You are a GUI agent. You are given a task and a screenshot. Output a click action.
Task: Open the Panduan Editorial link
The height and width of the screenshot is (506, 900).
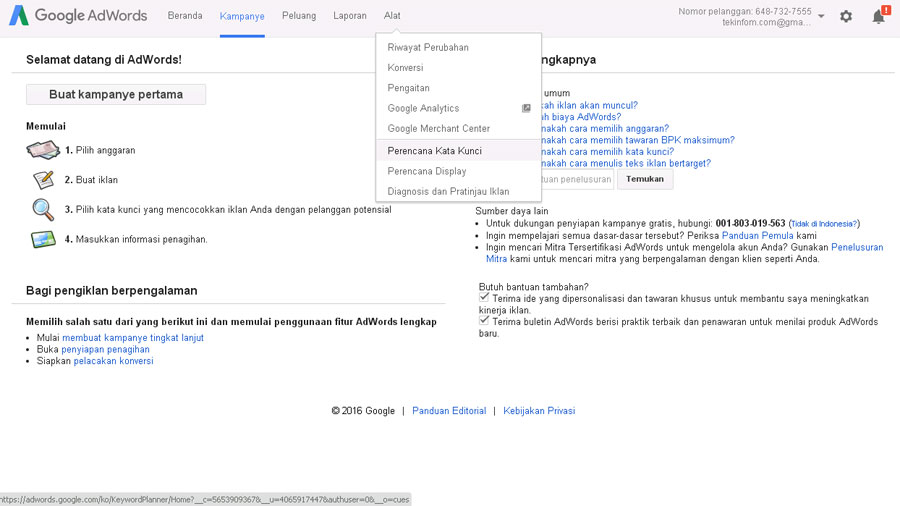click(x=449, y=411)
